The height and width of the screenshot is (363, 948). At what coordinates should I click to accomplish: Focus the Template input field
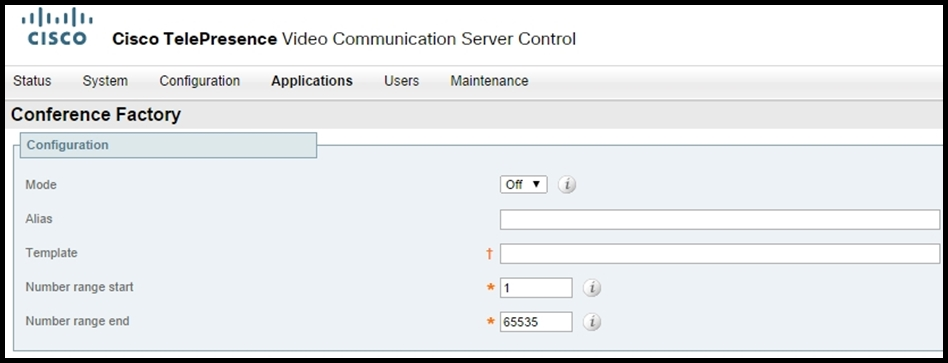[720, 253]
